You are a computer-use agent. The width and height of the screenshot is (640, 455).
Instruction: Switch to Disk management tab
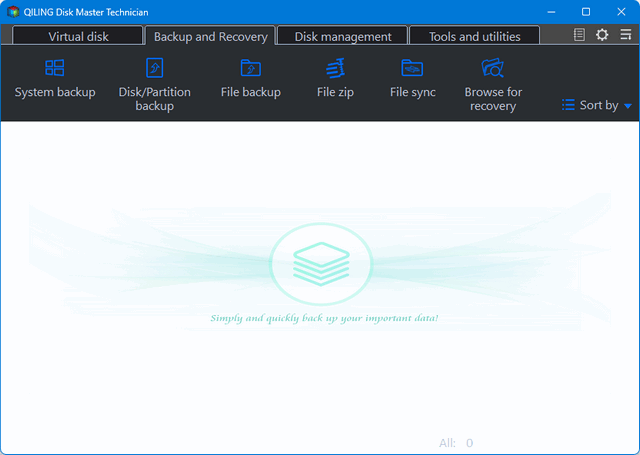[343, 36]
